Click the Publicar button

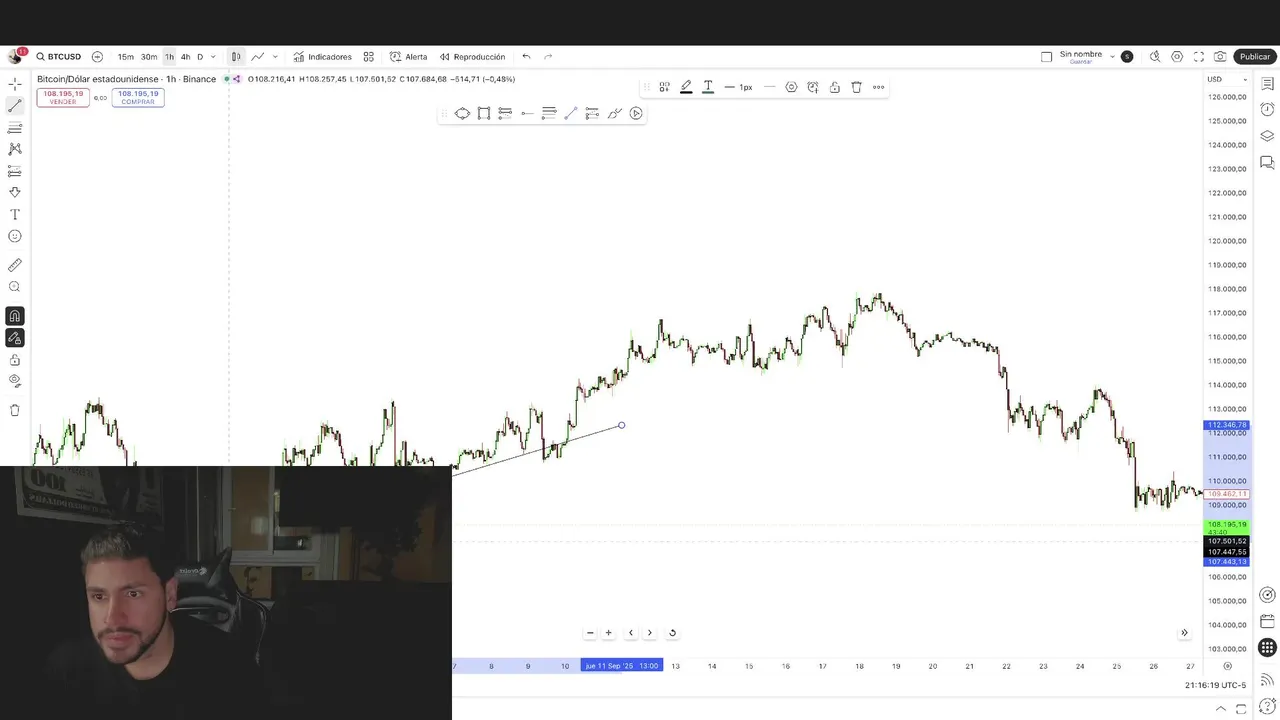click(1255, 57)
